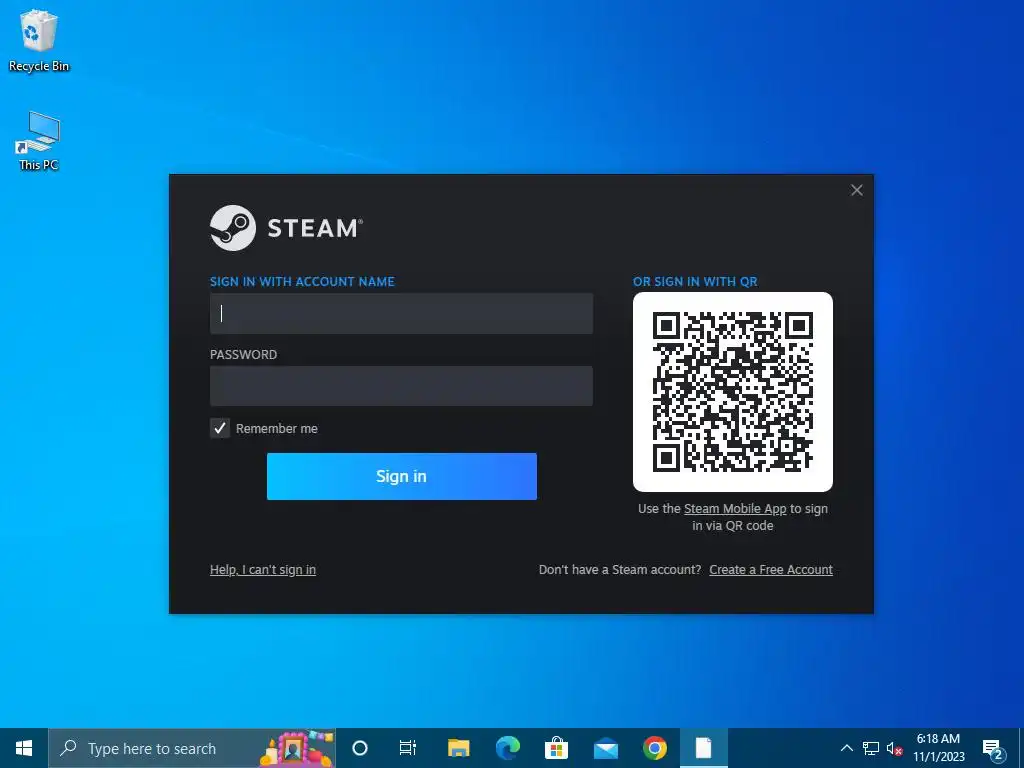Screen dimensions: 1024x768
Task: Open the Mail app from taskbar
Action: [605, 748]
